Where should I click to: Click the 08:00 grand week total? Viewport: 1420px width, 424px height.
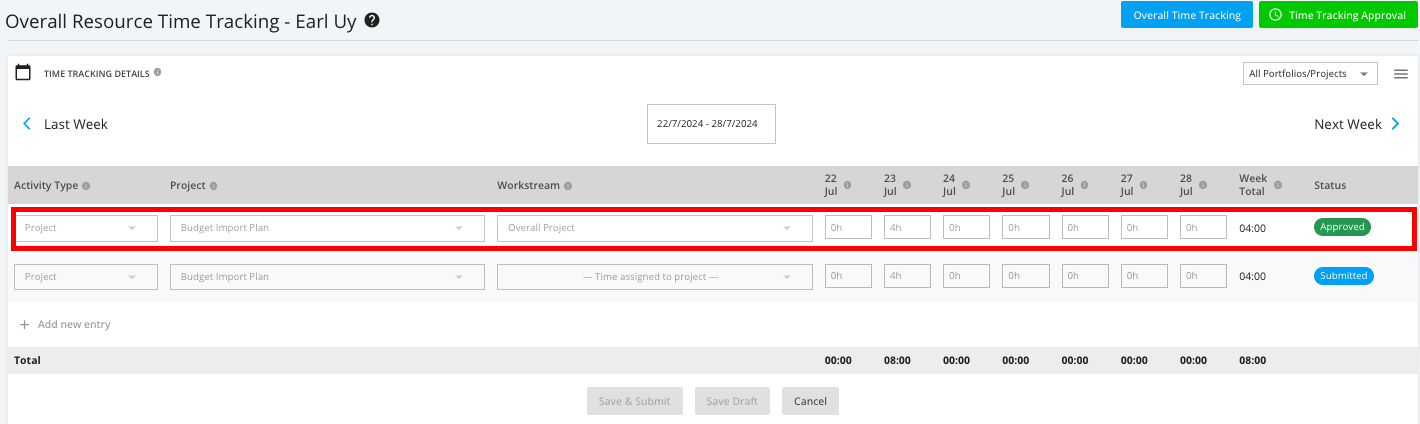pos(1252,360)
